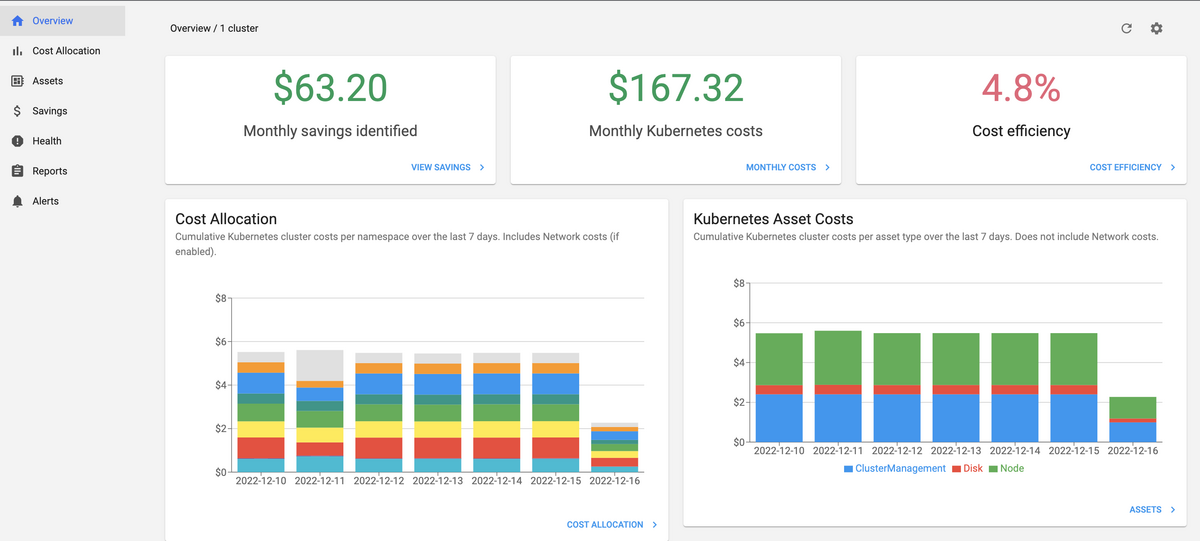Open settings via gear icon
The width and height of the screenshot is (1200, 541).
[x=1156, y=28]
